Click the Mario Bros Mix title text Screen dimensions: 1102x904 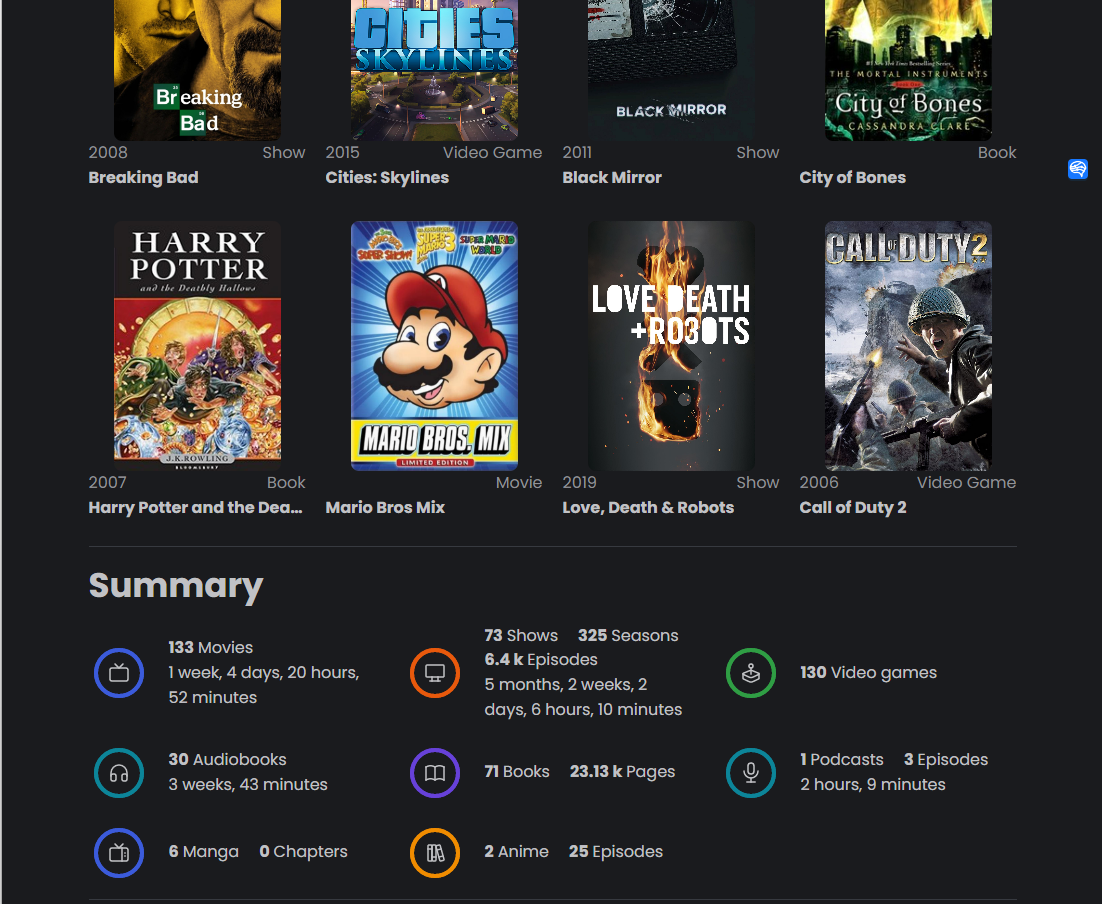point(385,508)
